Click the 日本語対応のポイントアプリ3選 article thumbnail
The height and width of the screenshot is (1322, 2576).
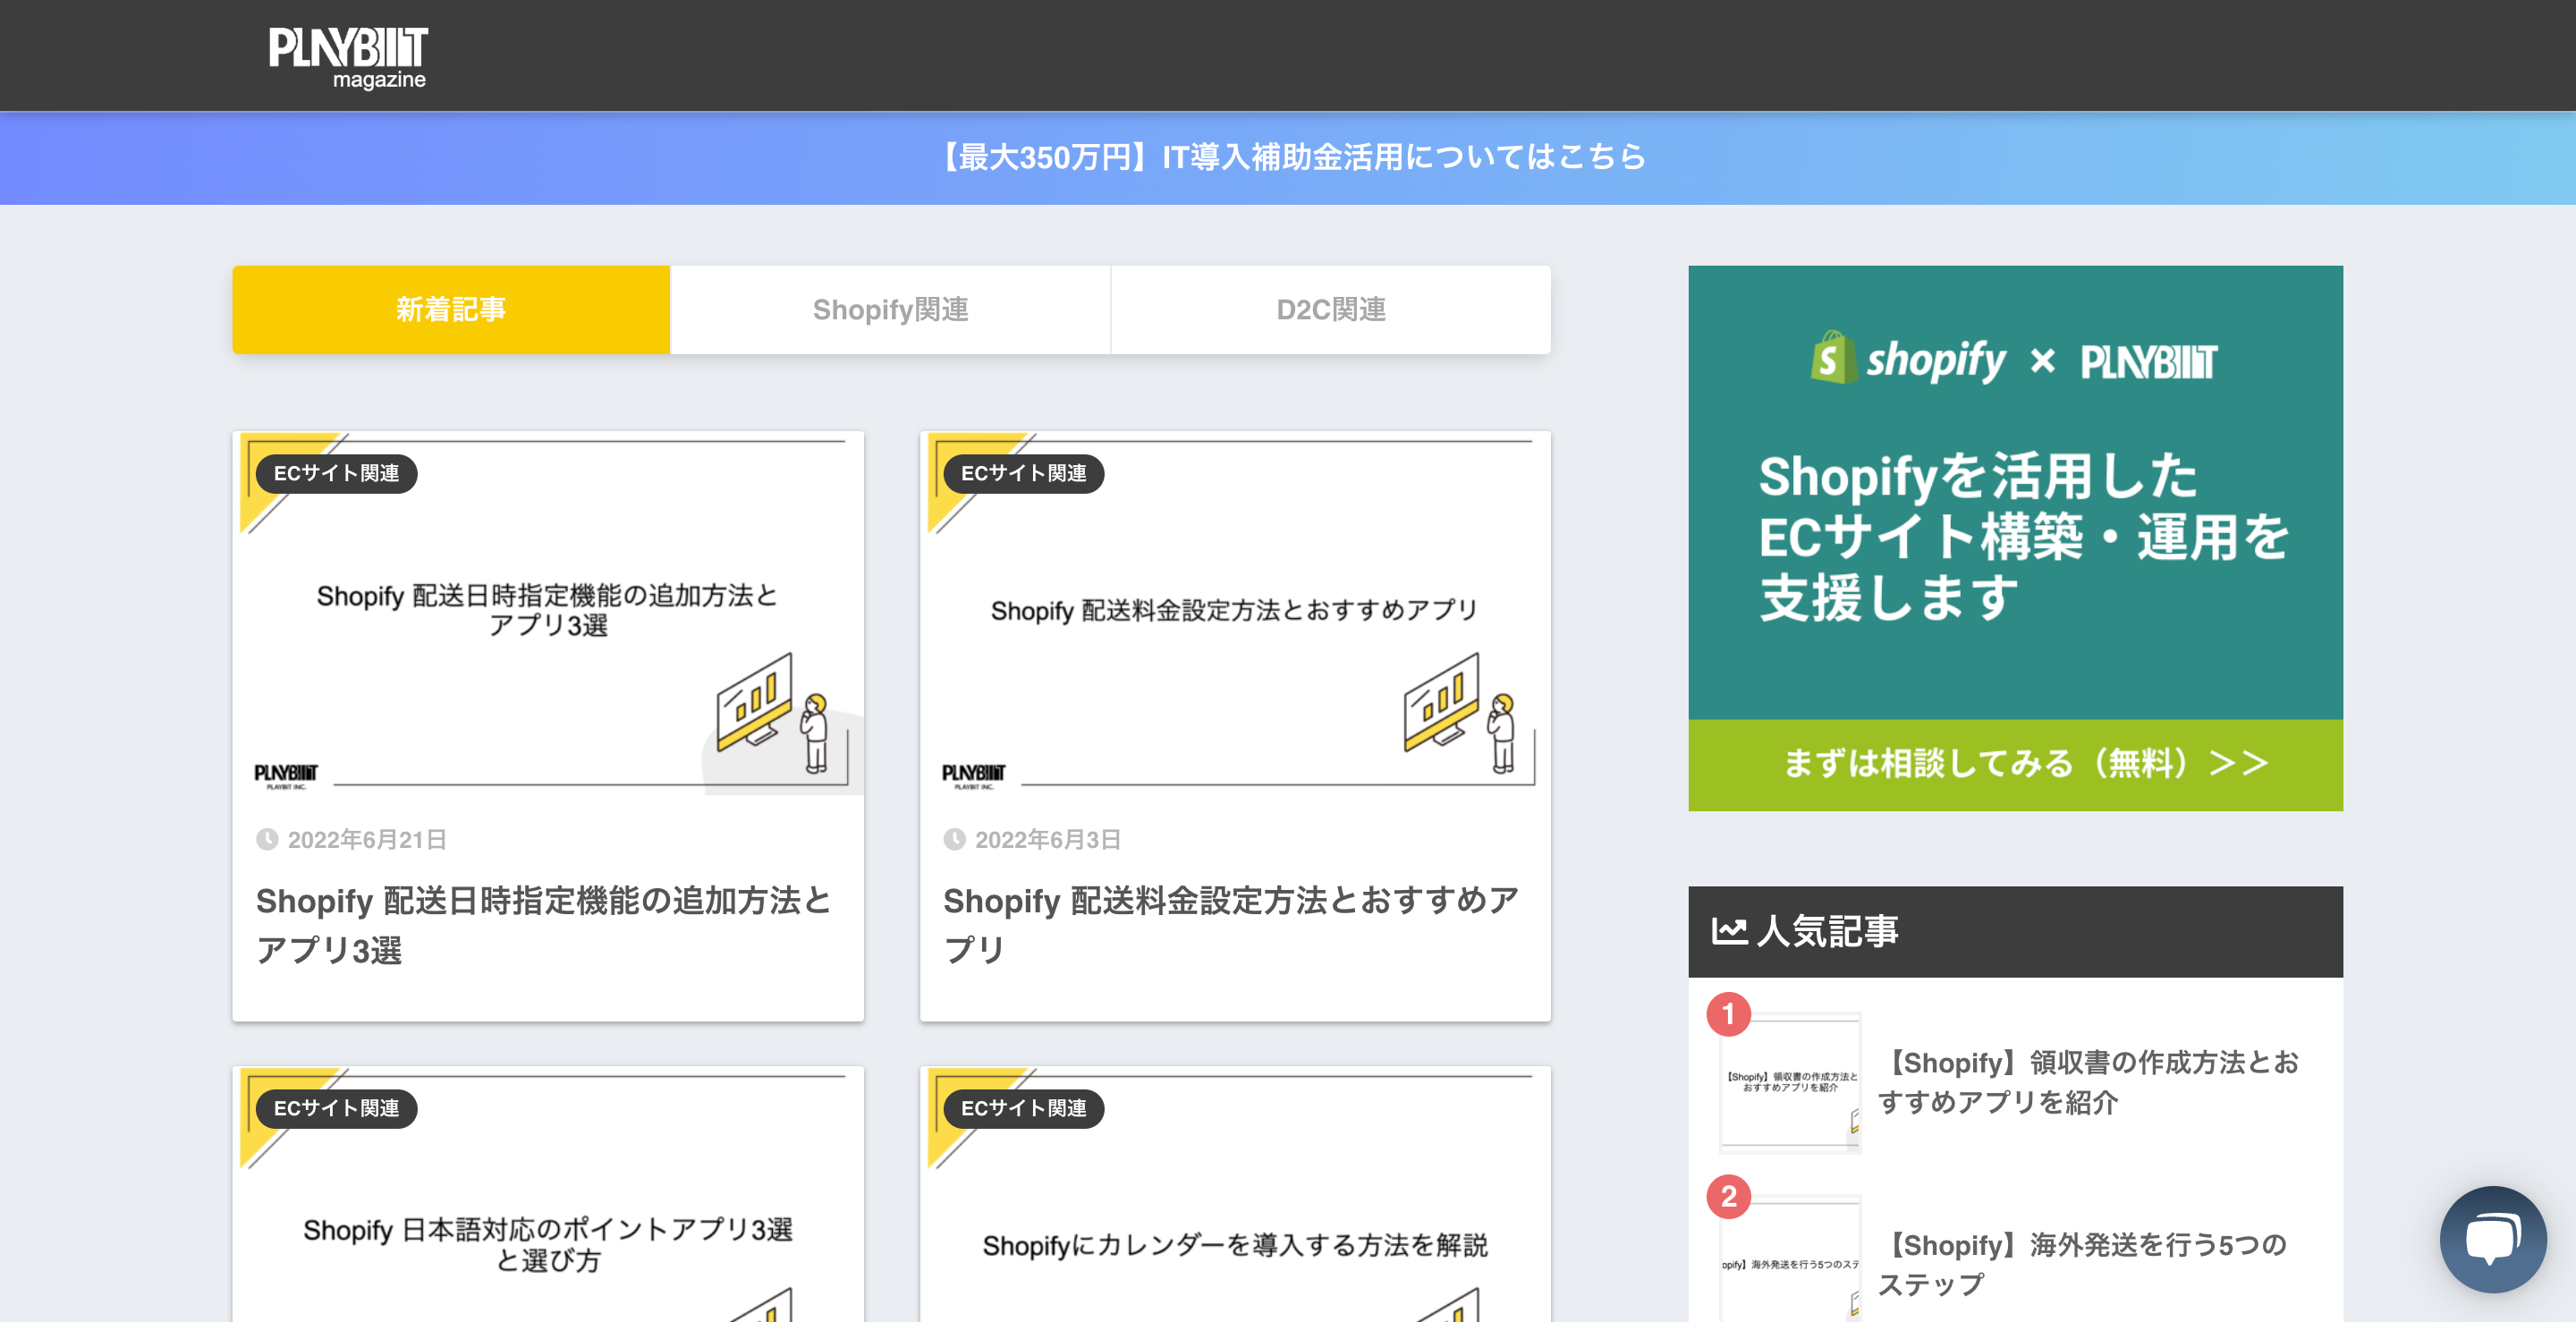click(x=548, y=1194)
